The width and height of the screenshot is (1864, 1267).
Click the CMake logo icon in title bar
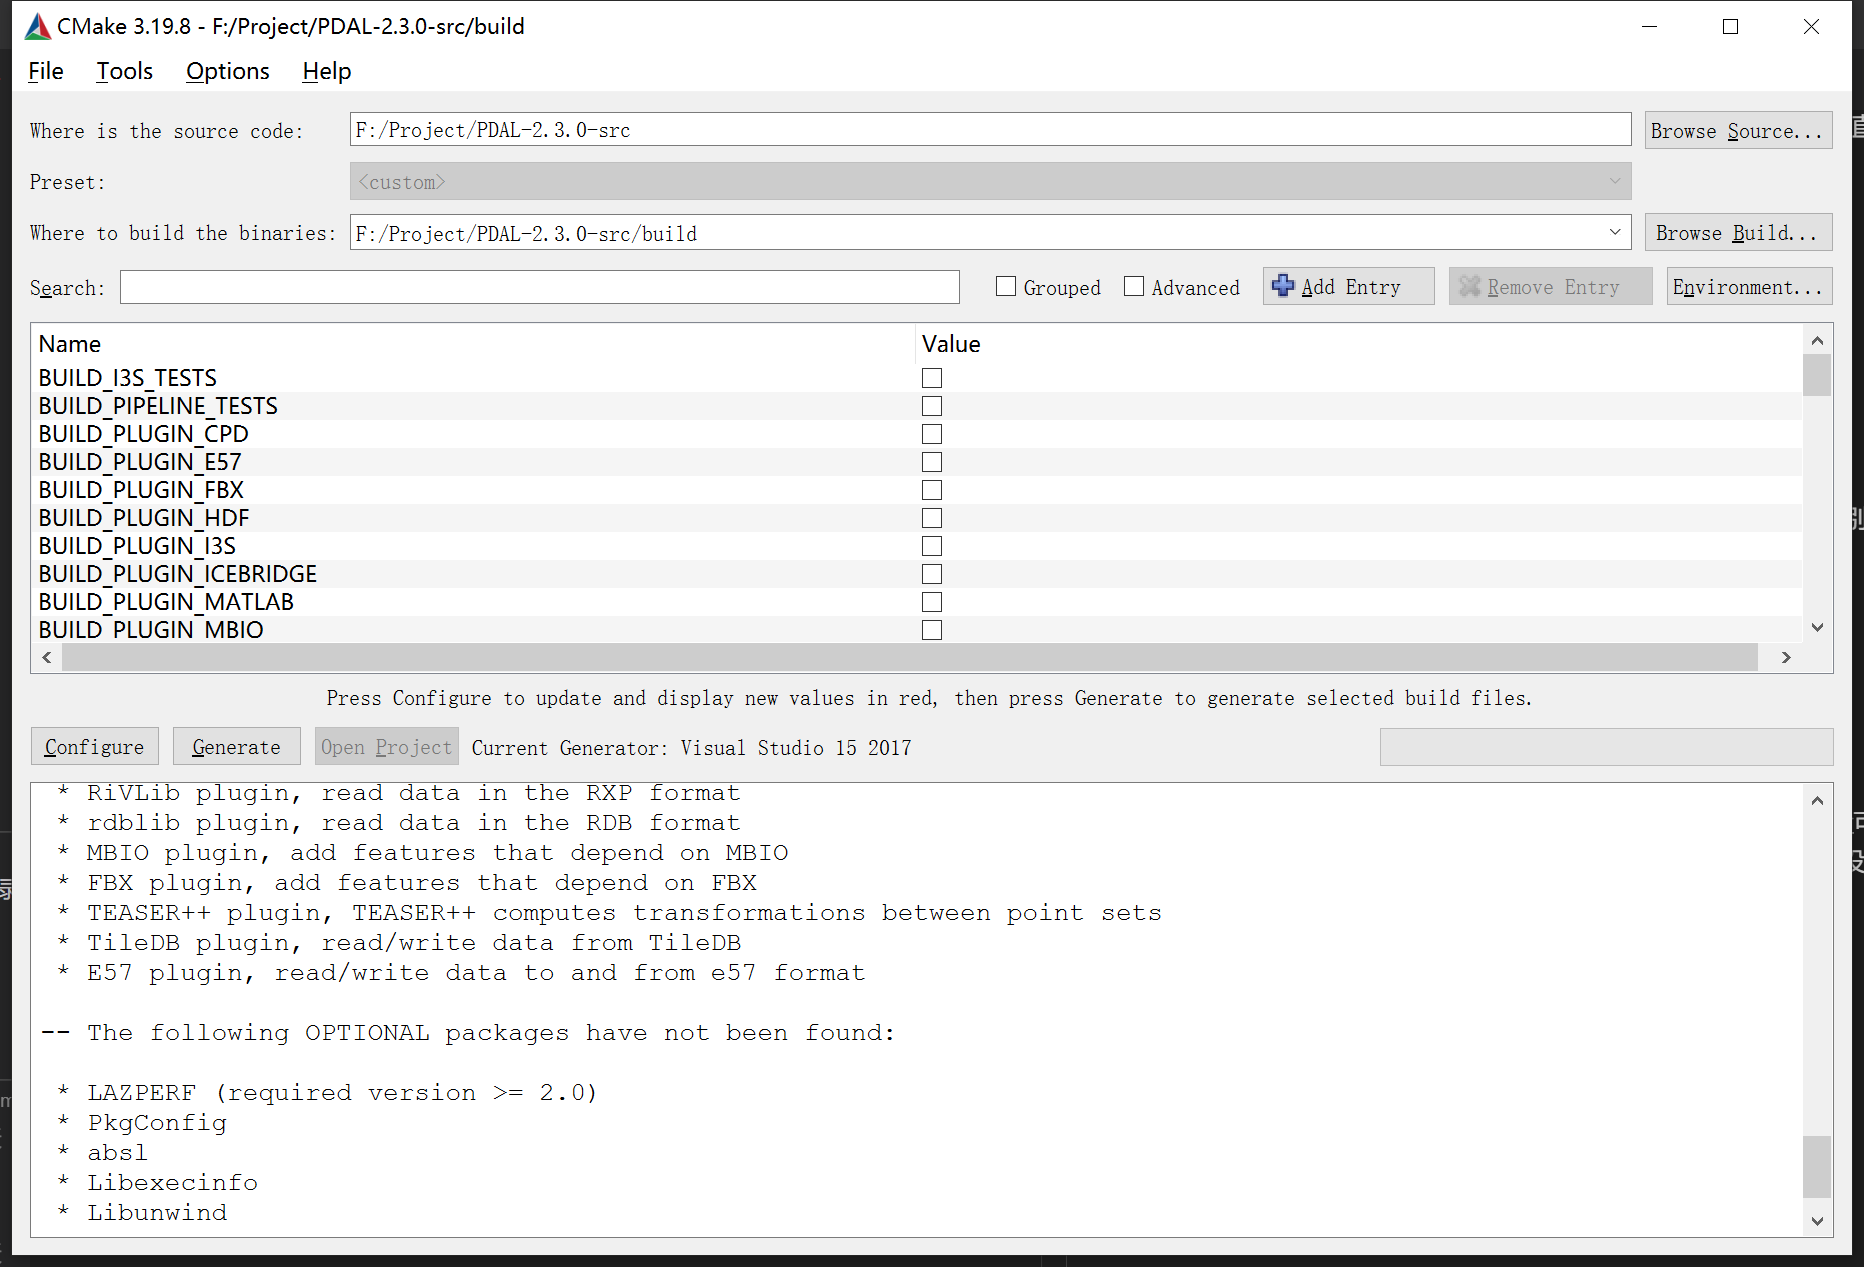(x=38, y=27)
